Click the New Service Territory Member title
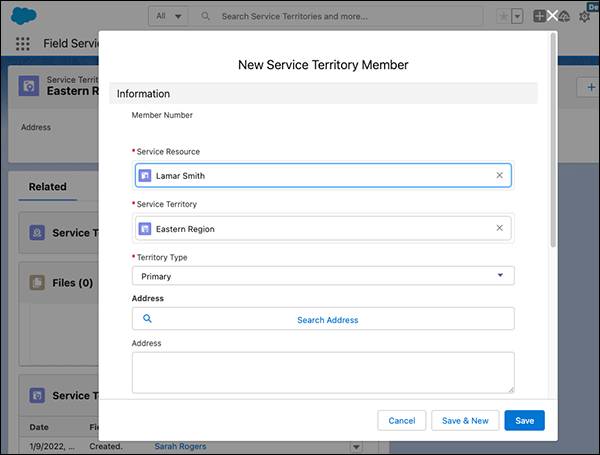Image resolution: width=600 pixels, height=455 pixels. (x=323, y=65)
